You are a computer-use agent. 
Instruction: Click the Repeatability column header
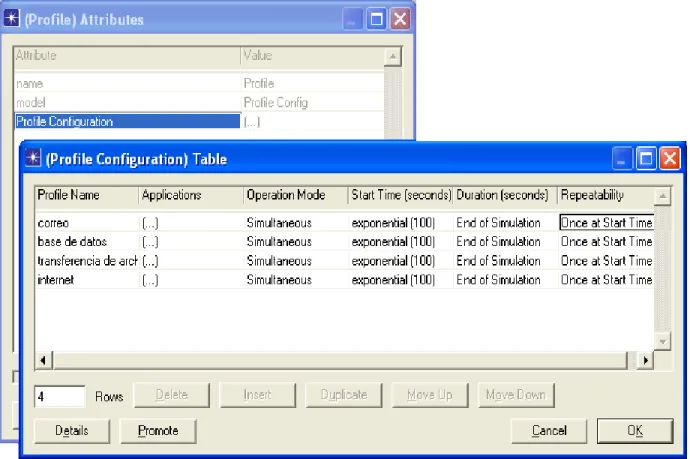click(x=606, y=195)
